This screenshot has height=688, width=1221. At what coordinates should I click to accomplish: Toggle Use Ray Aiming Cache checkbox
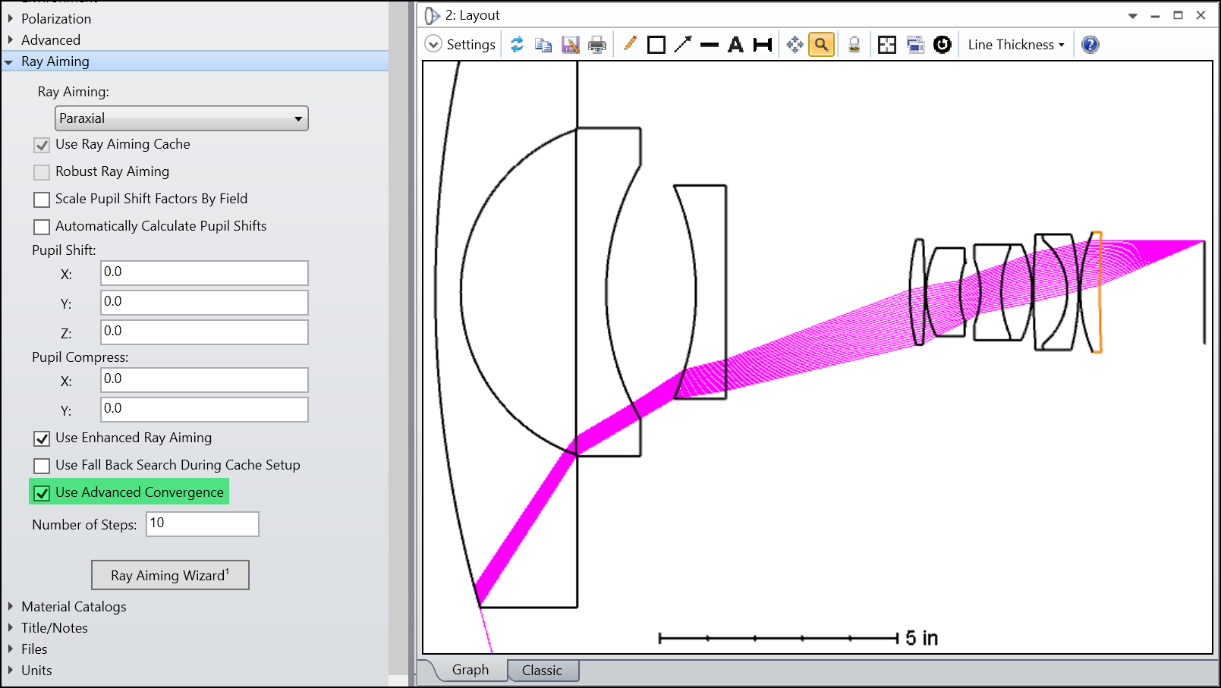41,145
